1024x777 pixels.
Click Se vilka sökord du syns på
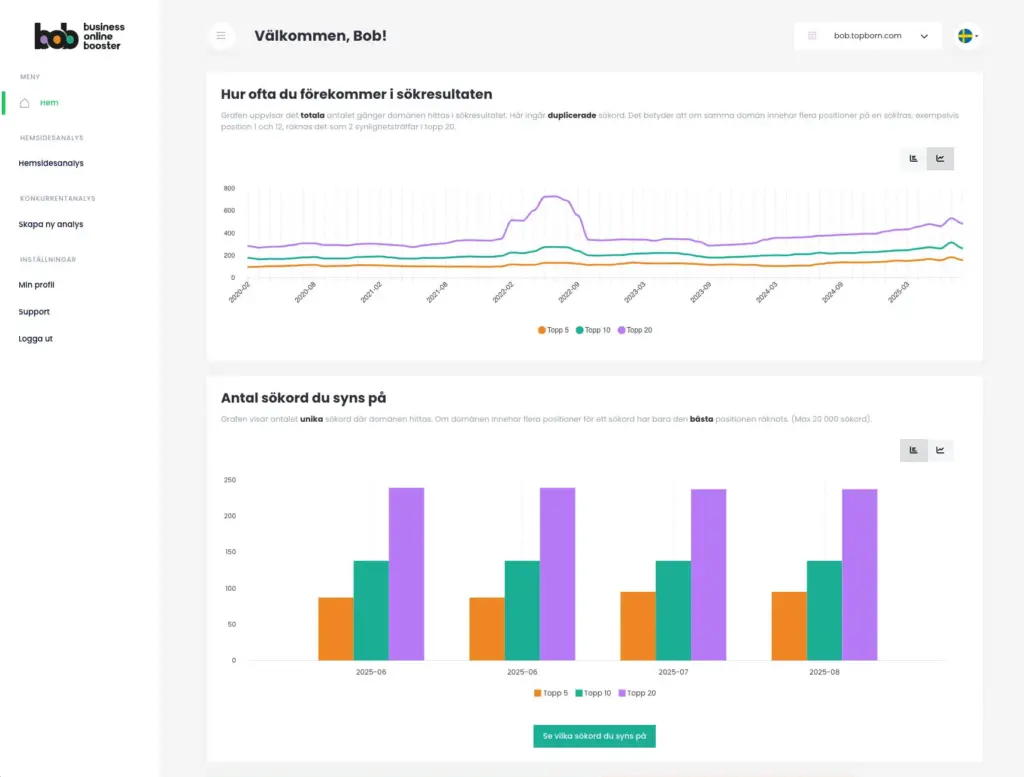[594, 736]
